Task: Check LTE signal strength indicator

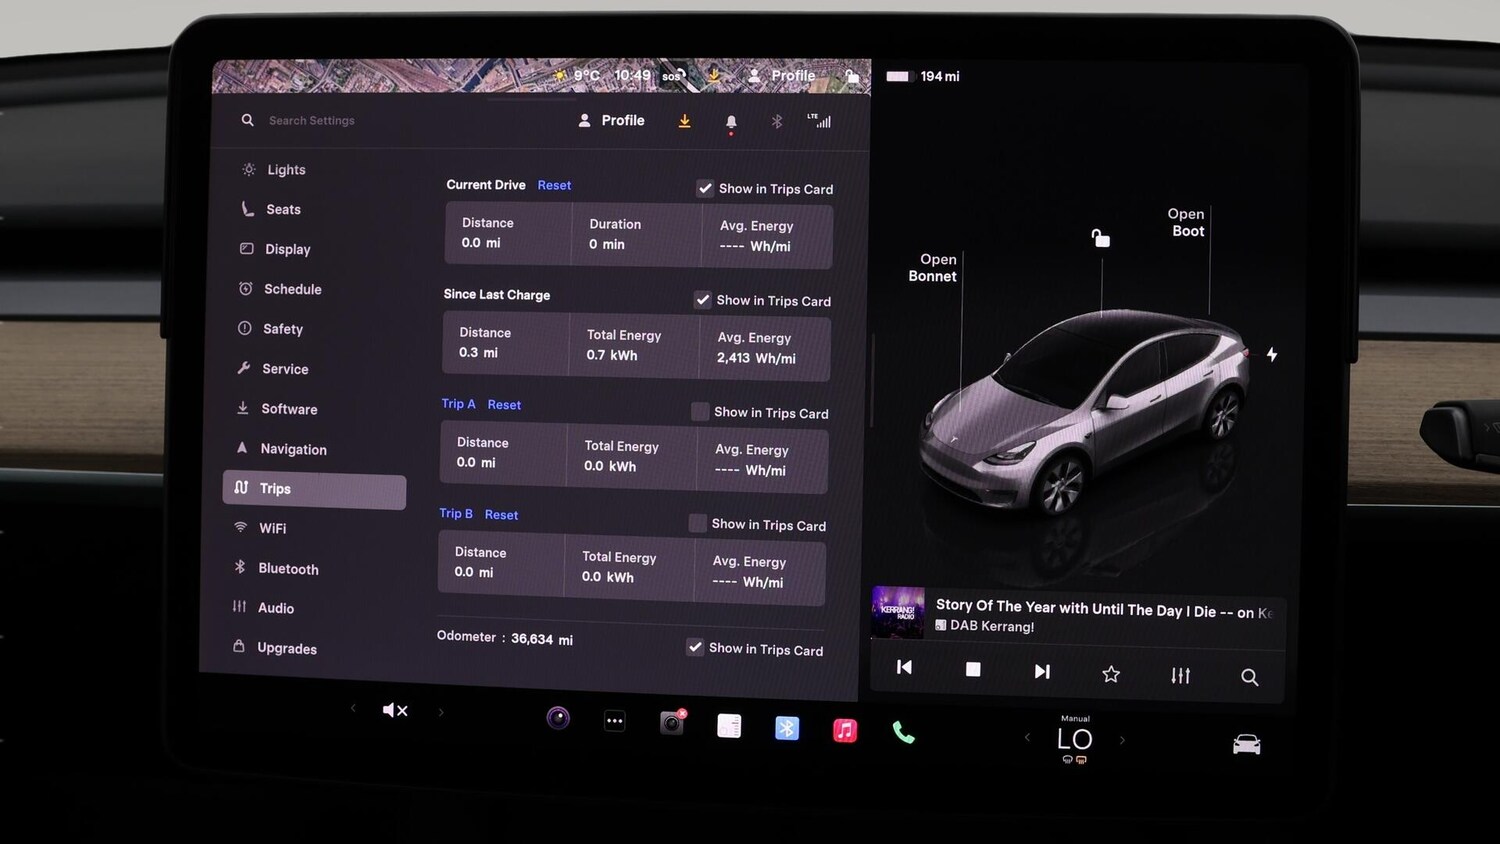Action: pos(820,120)
